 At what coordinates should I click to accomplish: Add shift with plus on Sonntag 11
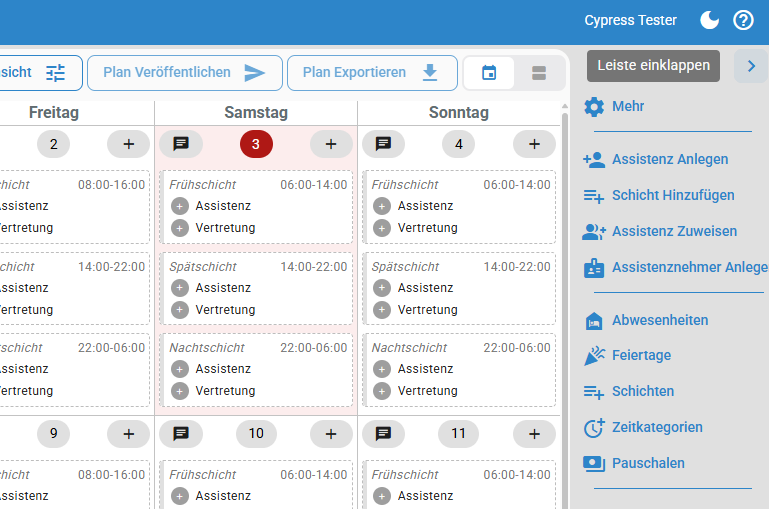coord(534,434)
